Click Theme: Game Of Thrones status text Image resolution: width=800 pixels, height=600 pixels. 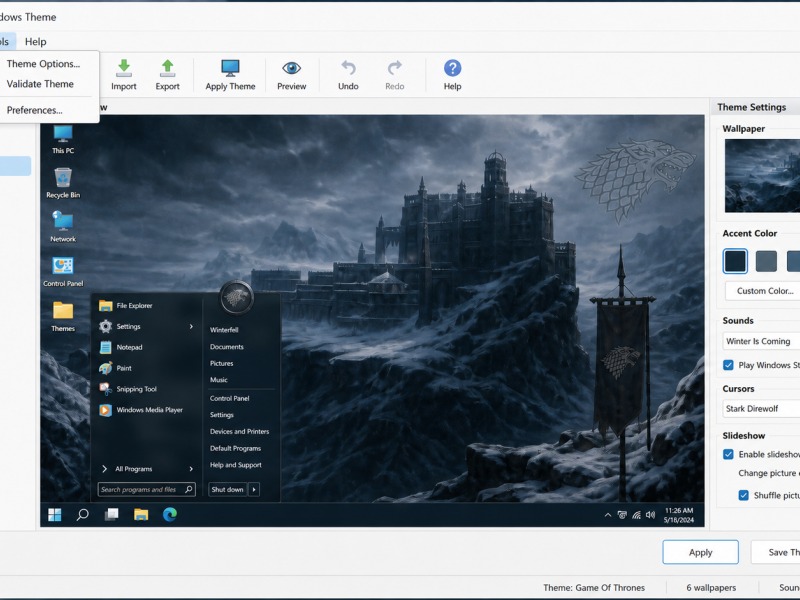[x=594, y=588]
